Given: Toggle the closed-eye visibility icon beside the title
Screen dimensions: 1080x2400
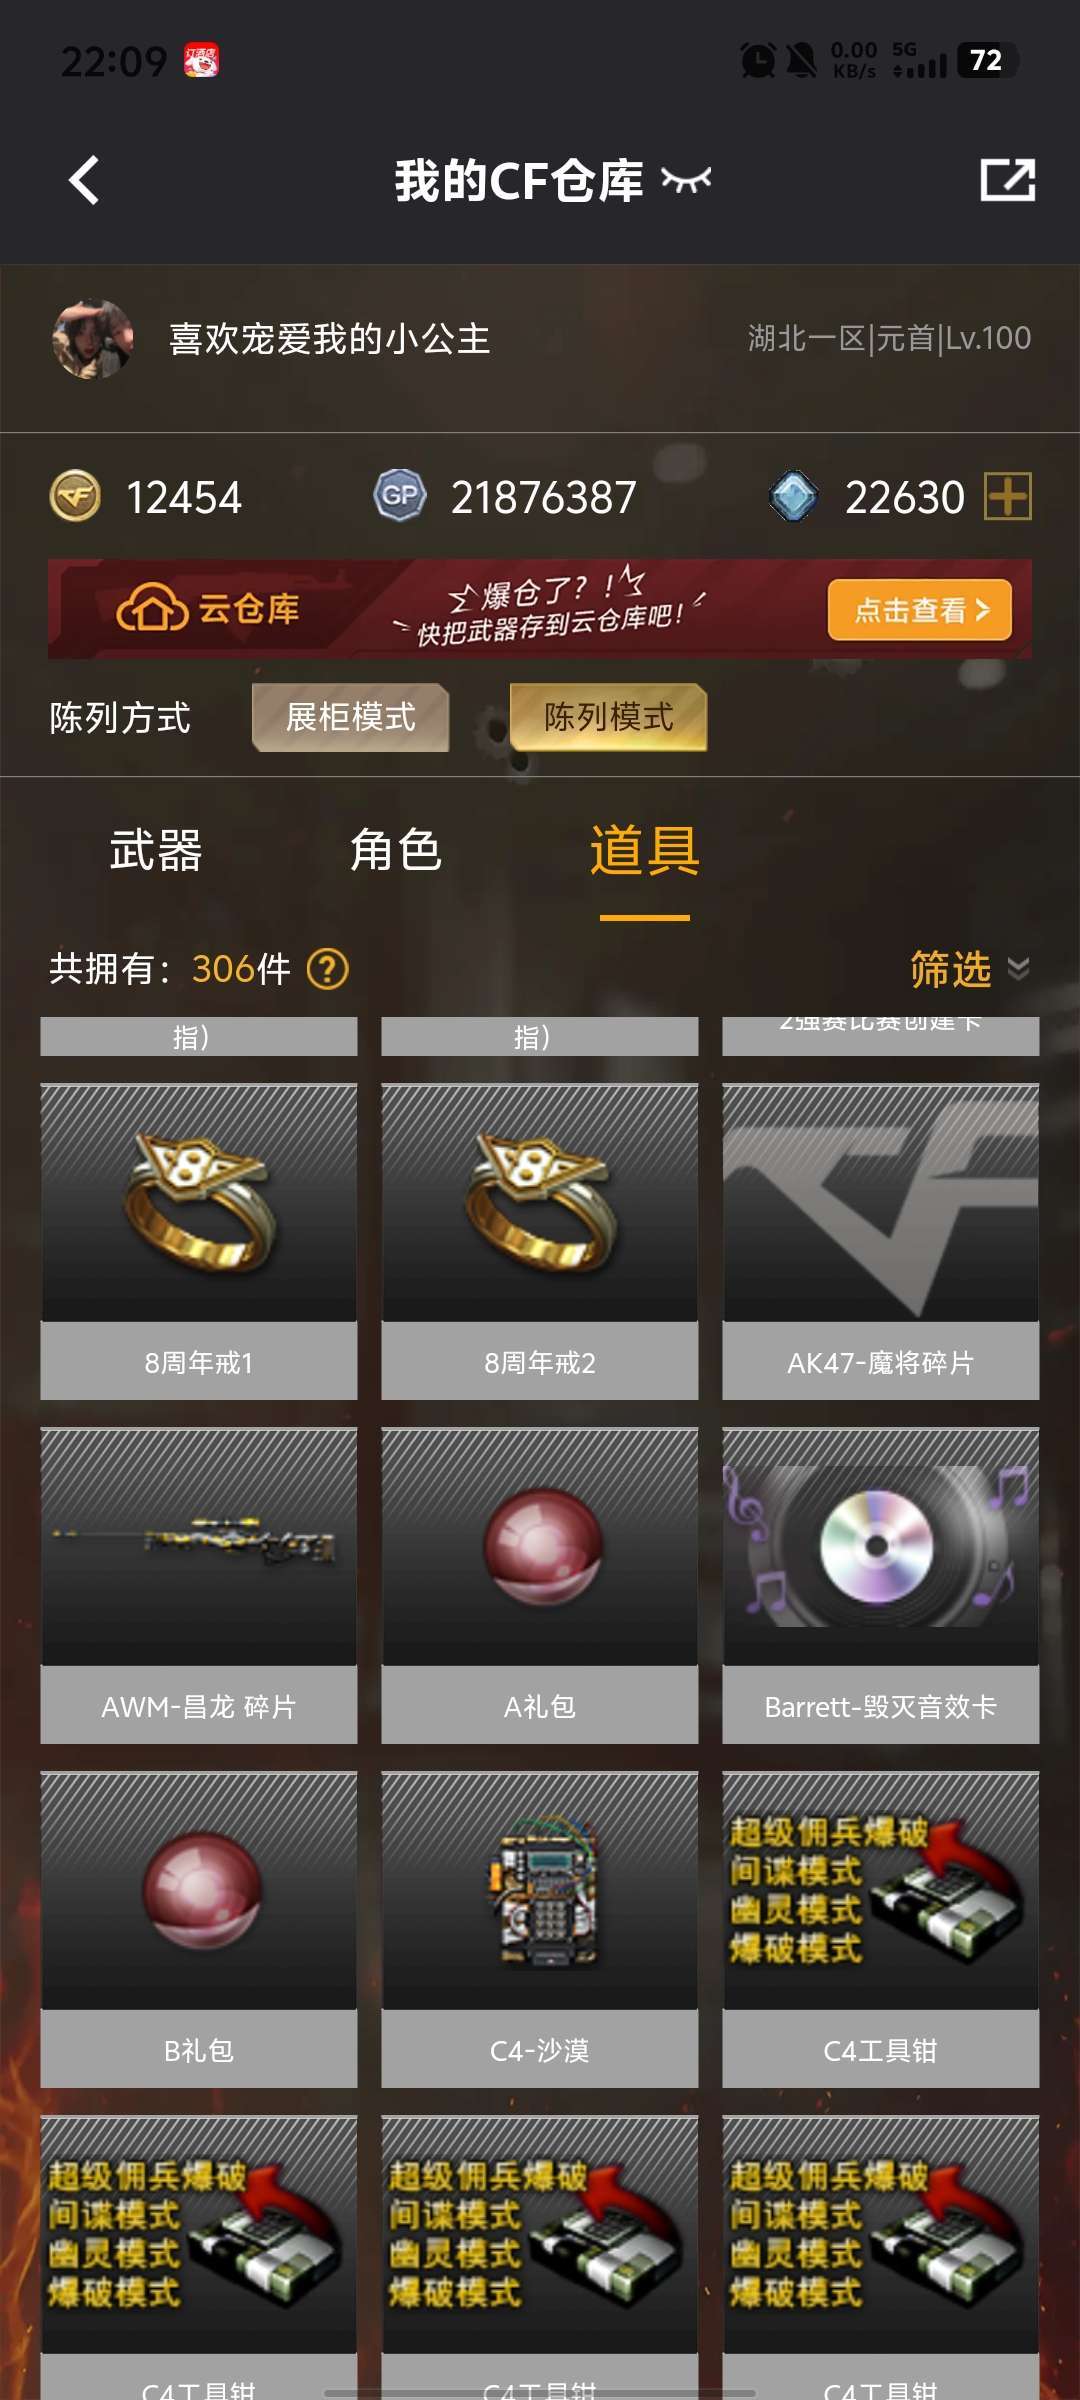Looking at the screenshot, I should (686, 180).
